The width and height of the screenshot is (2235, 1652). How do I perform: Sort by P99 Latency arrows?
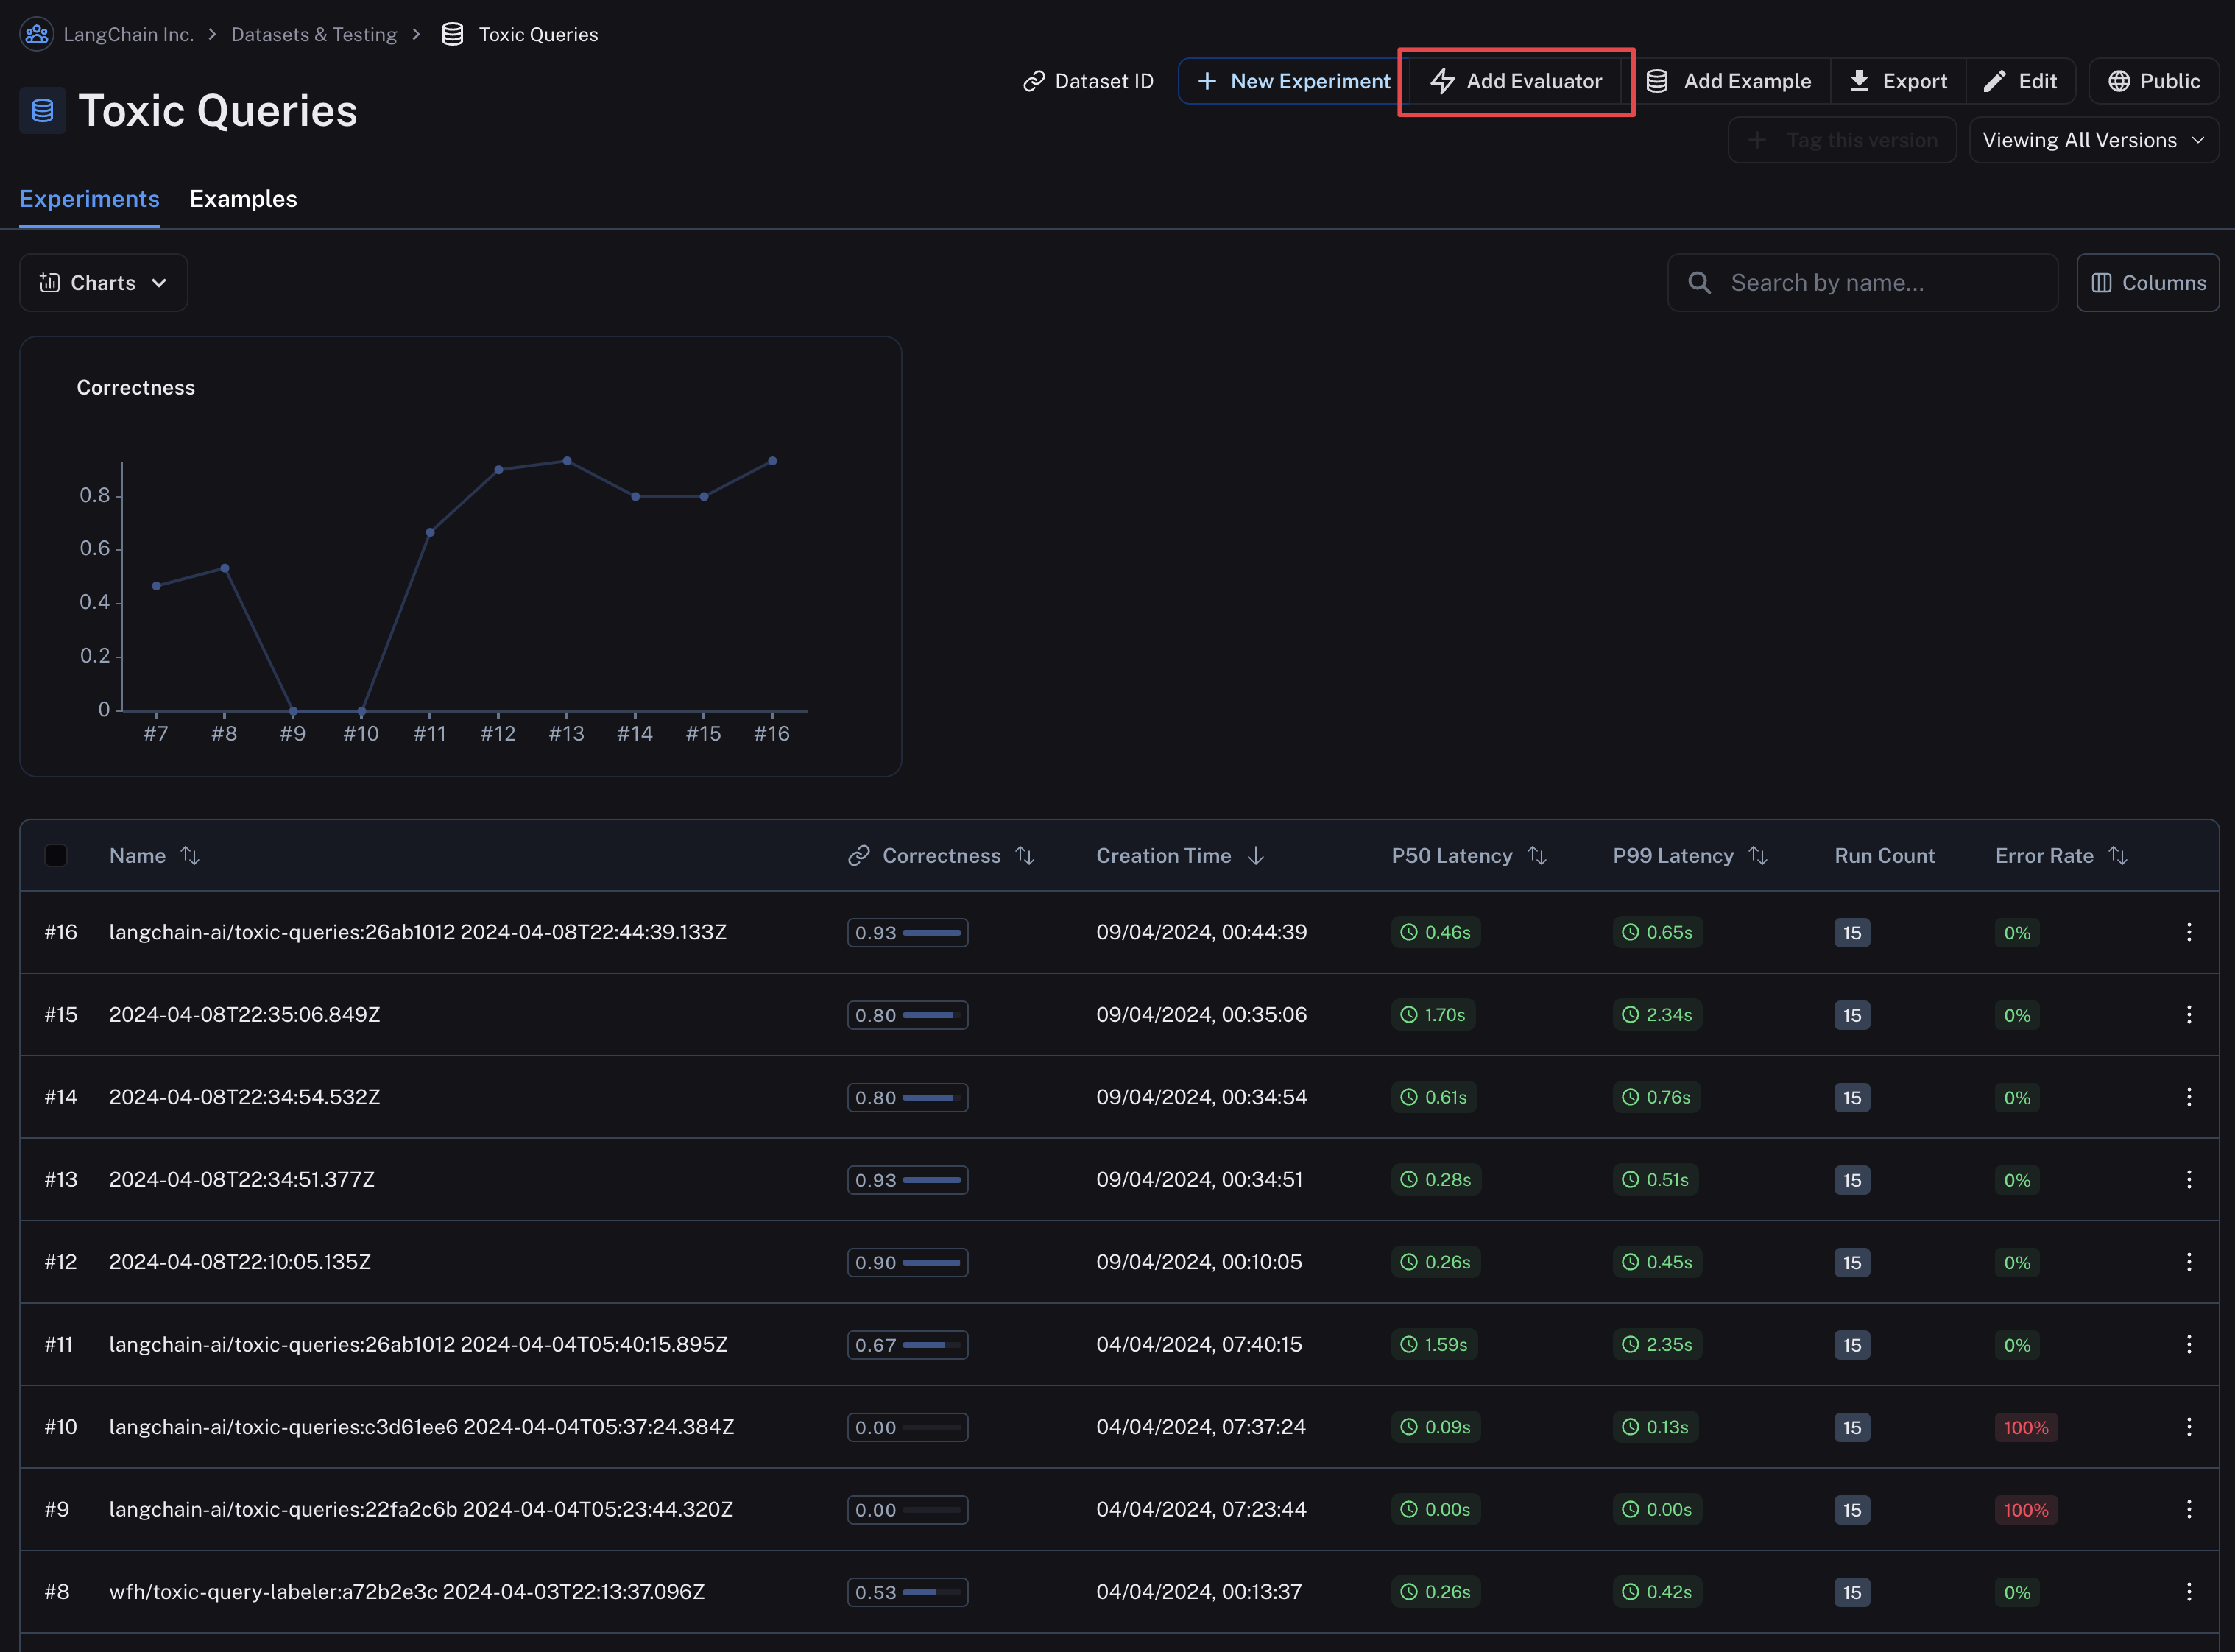[1758, 856]
